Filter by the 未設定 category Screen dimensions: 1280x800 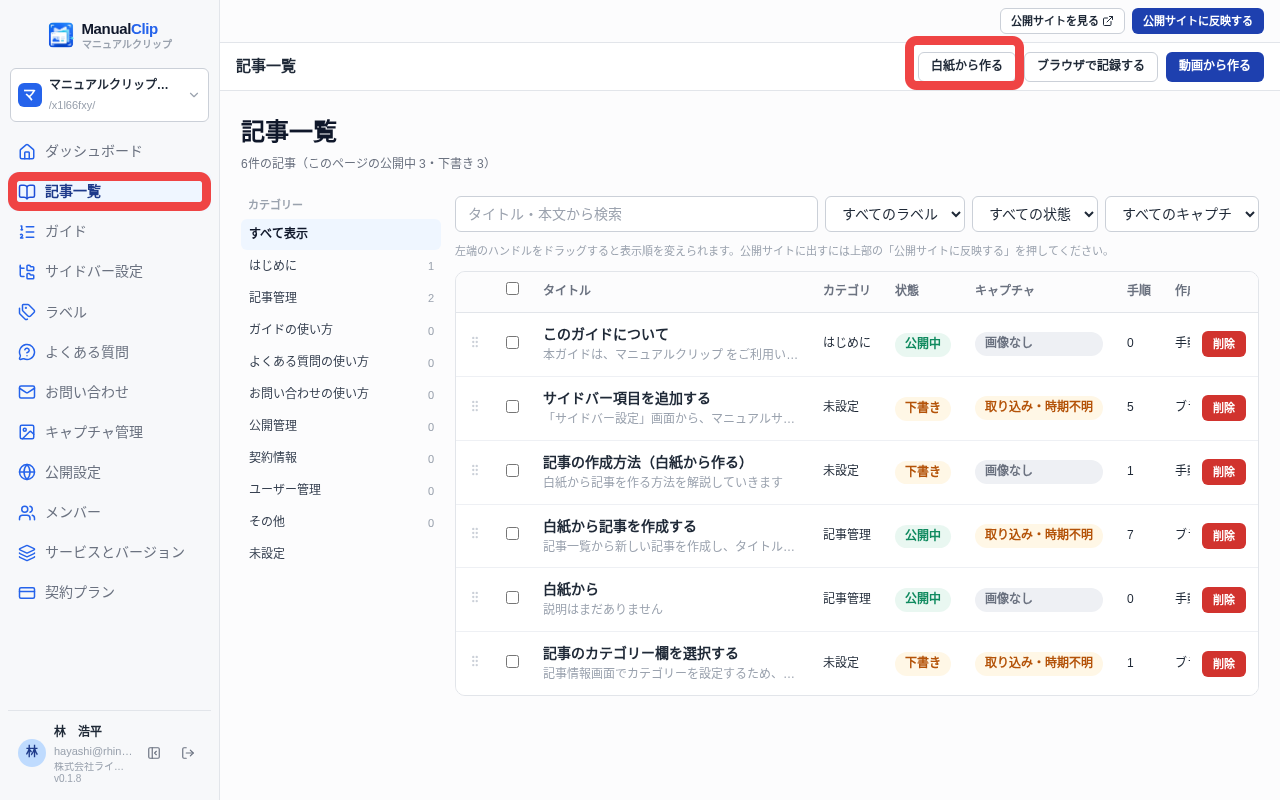click(x=341, y=554)
